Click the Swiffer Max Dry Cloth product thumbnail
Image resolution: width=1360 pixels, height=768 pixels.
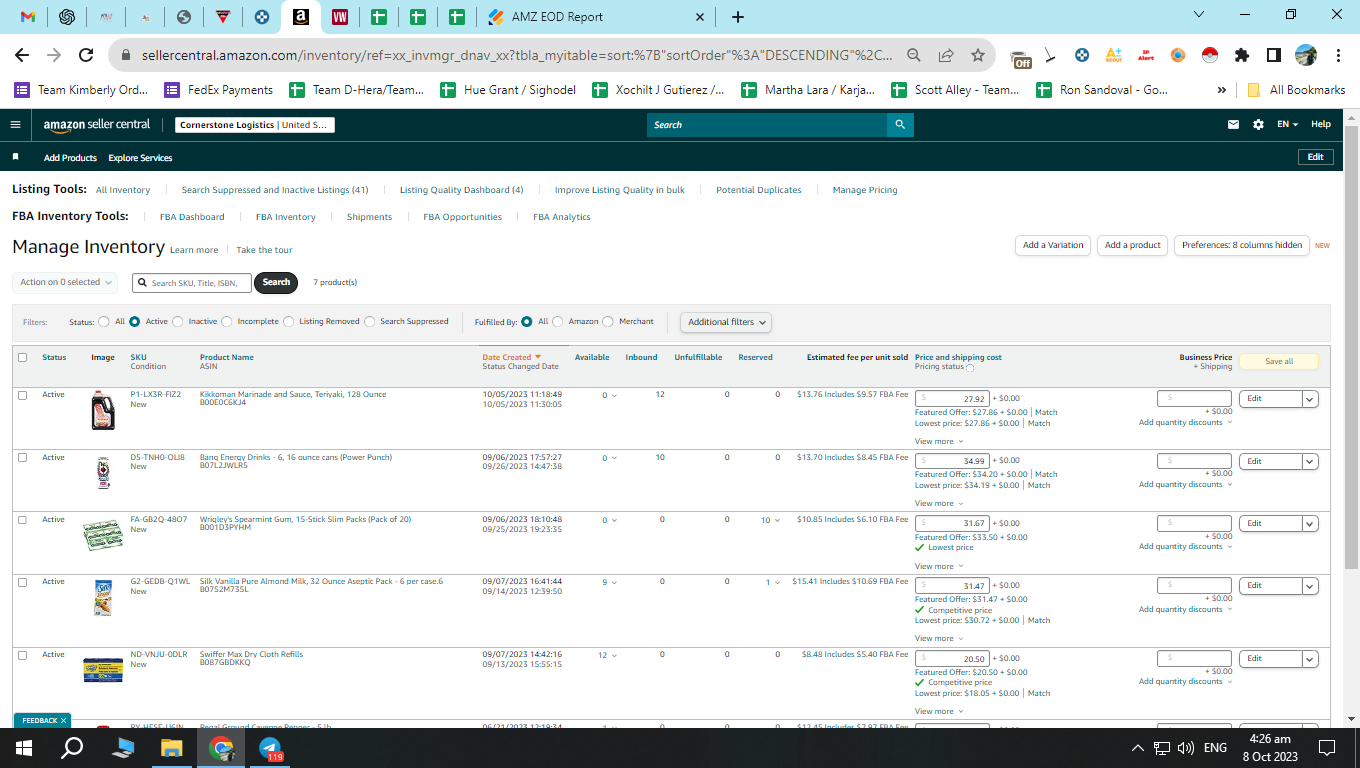[103, 669]
